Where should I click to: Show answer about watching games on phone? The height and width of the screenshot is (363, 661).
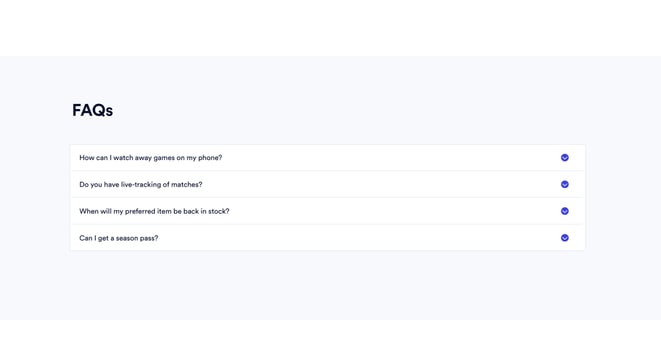pyautogui.click(x=328, y=158)
